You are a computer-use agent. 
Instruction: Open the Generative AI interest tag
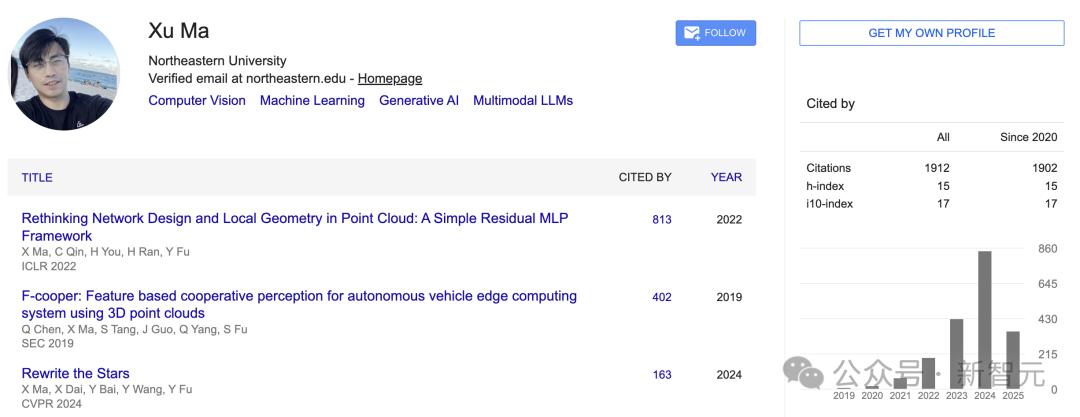point(419,100)
